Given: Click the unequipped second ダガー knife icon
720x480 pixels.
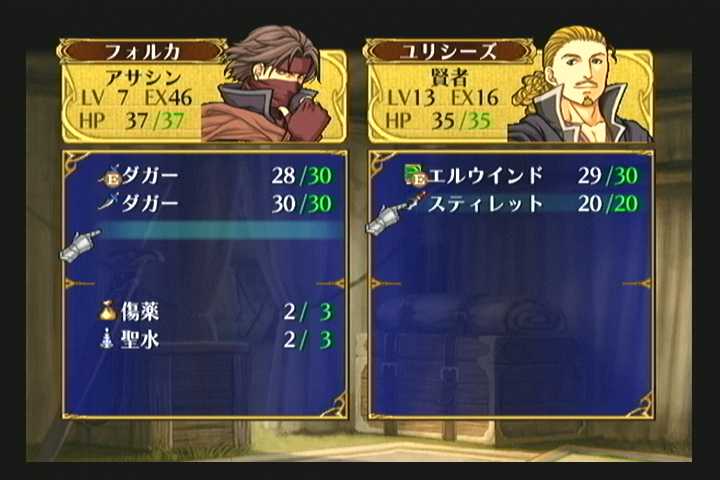Looking at the screenshot, I should tap(108, 203).
